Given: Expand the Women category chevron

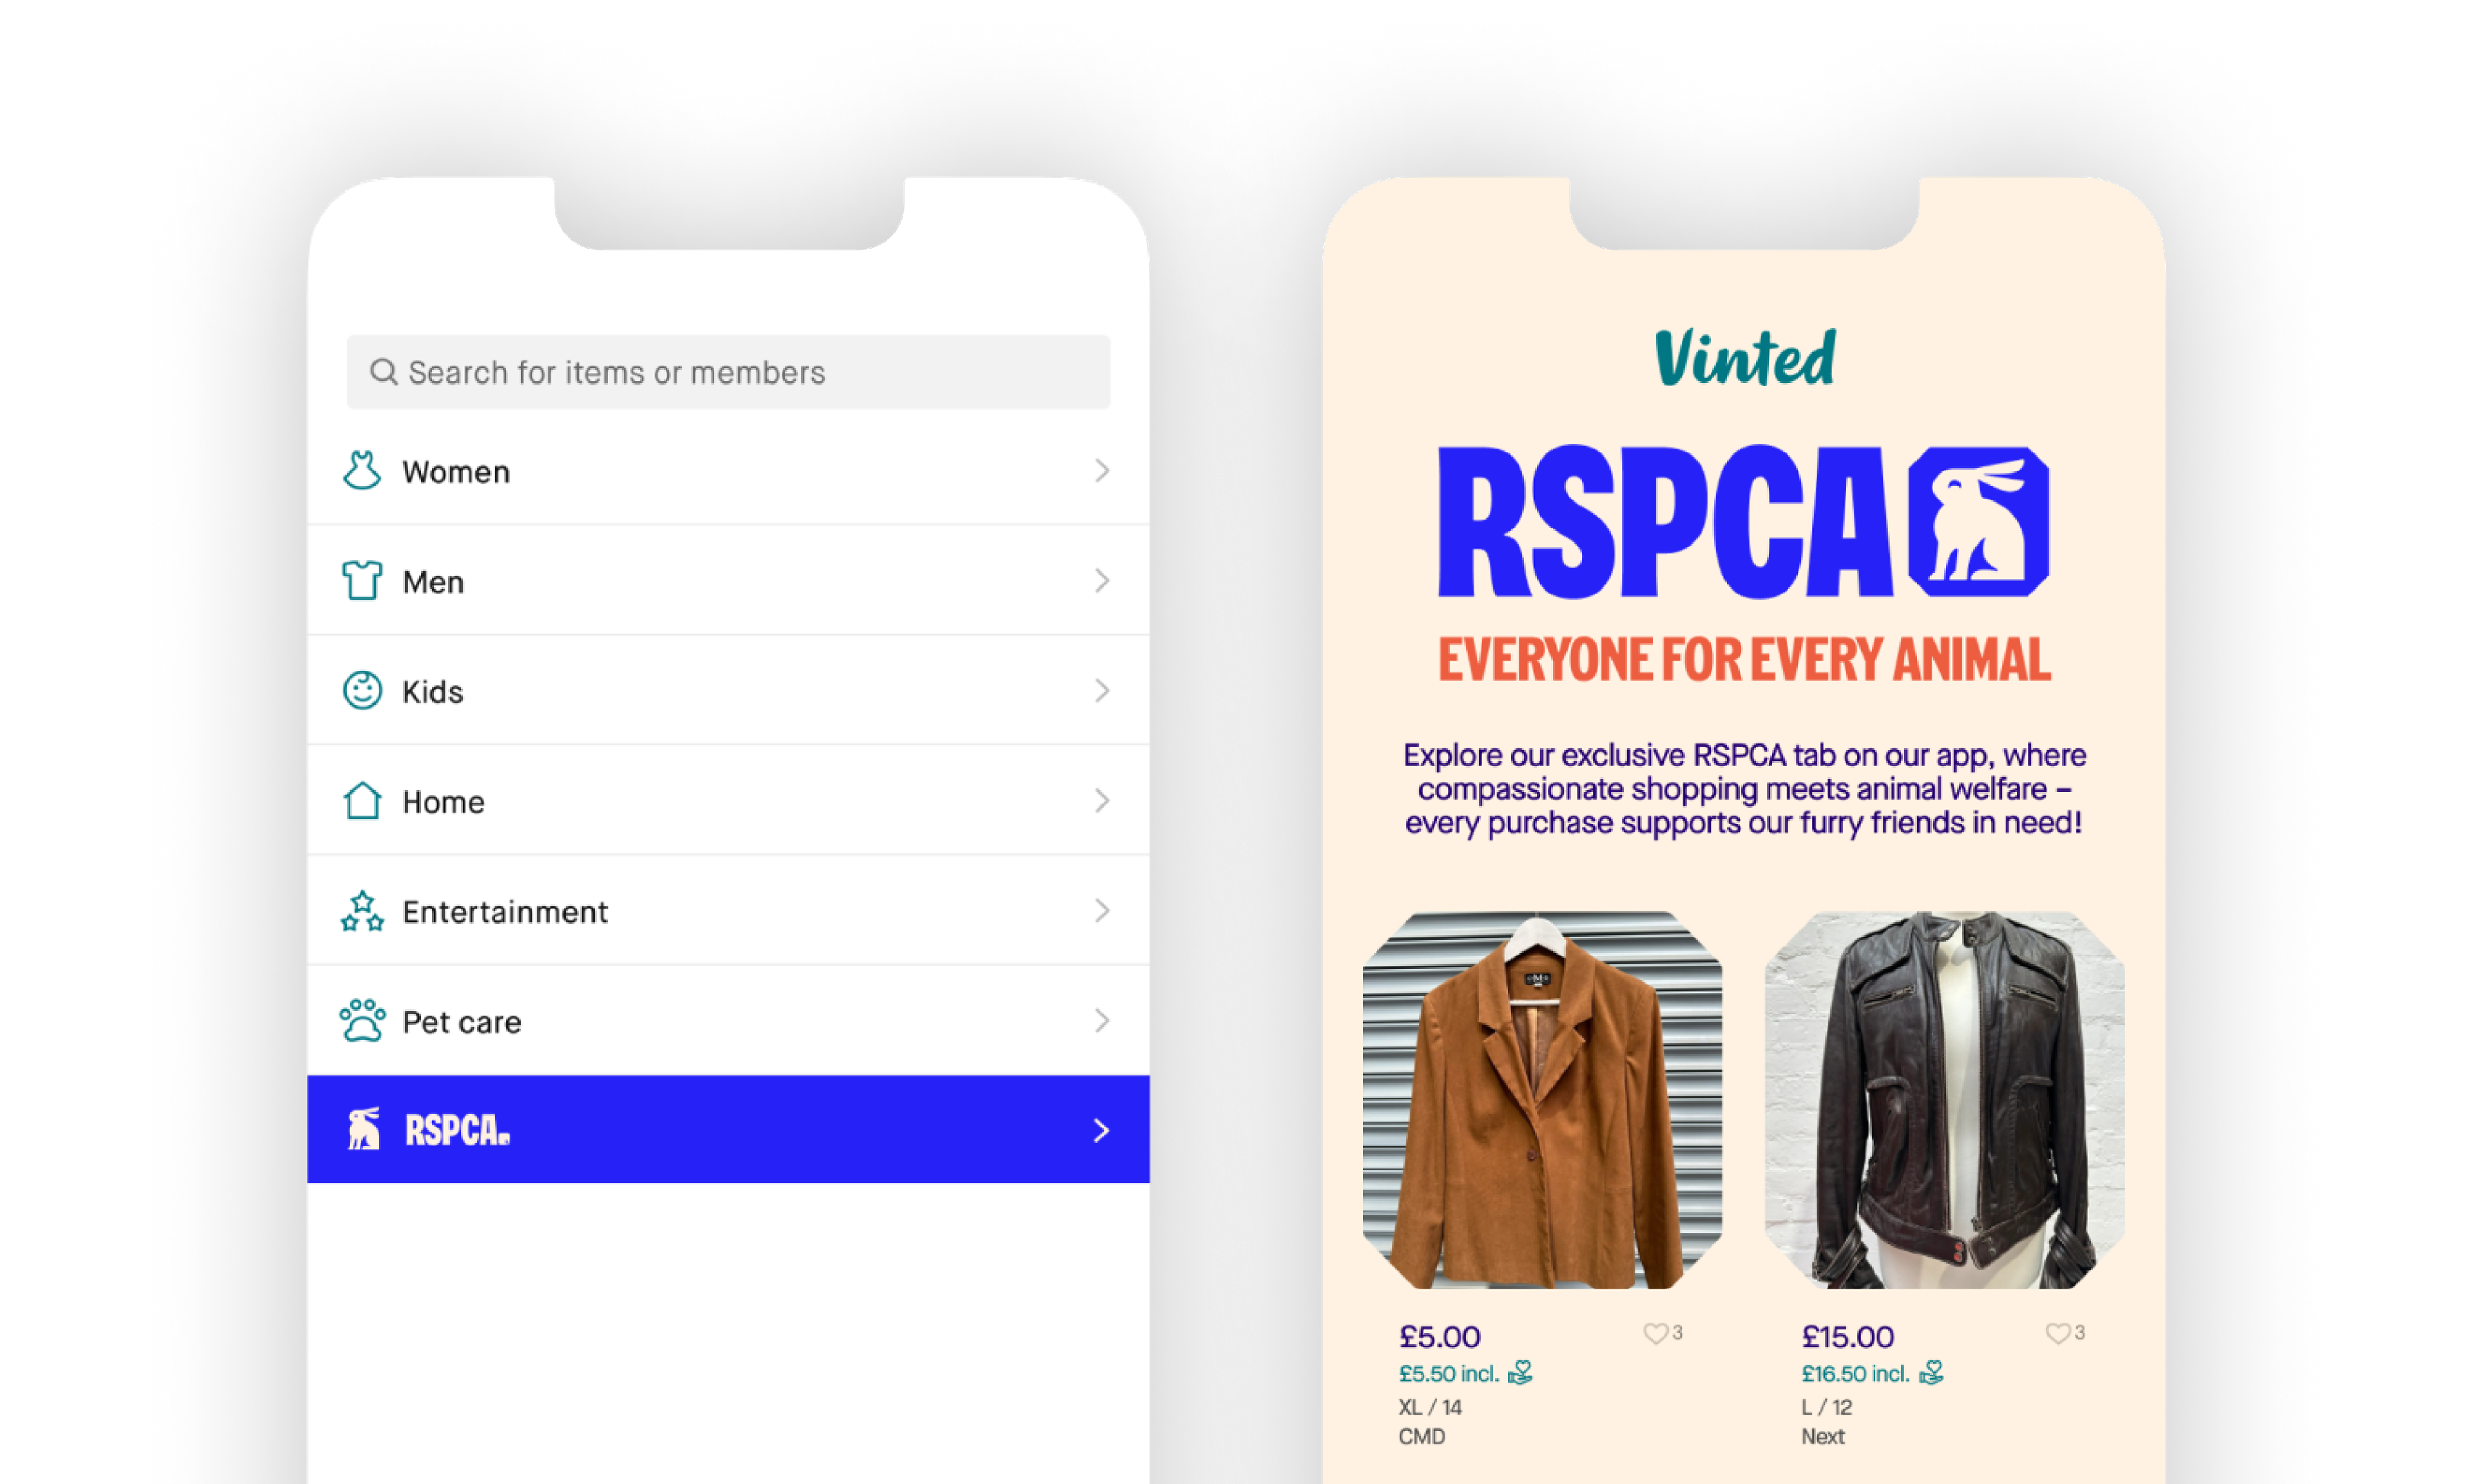Looking at the screenshot, I should (1102, 471).
